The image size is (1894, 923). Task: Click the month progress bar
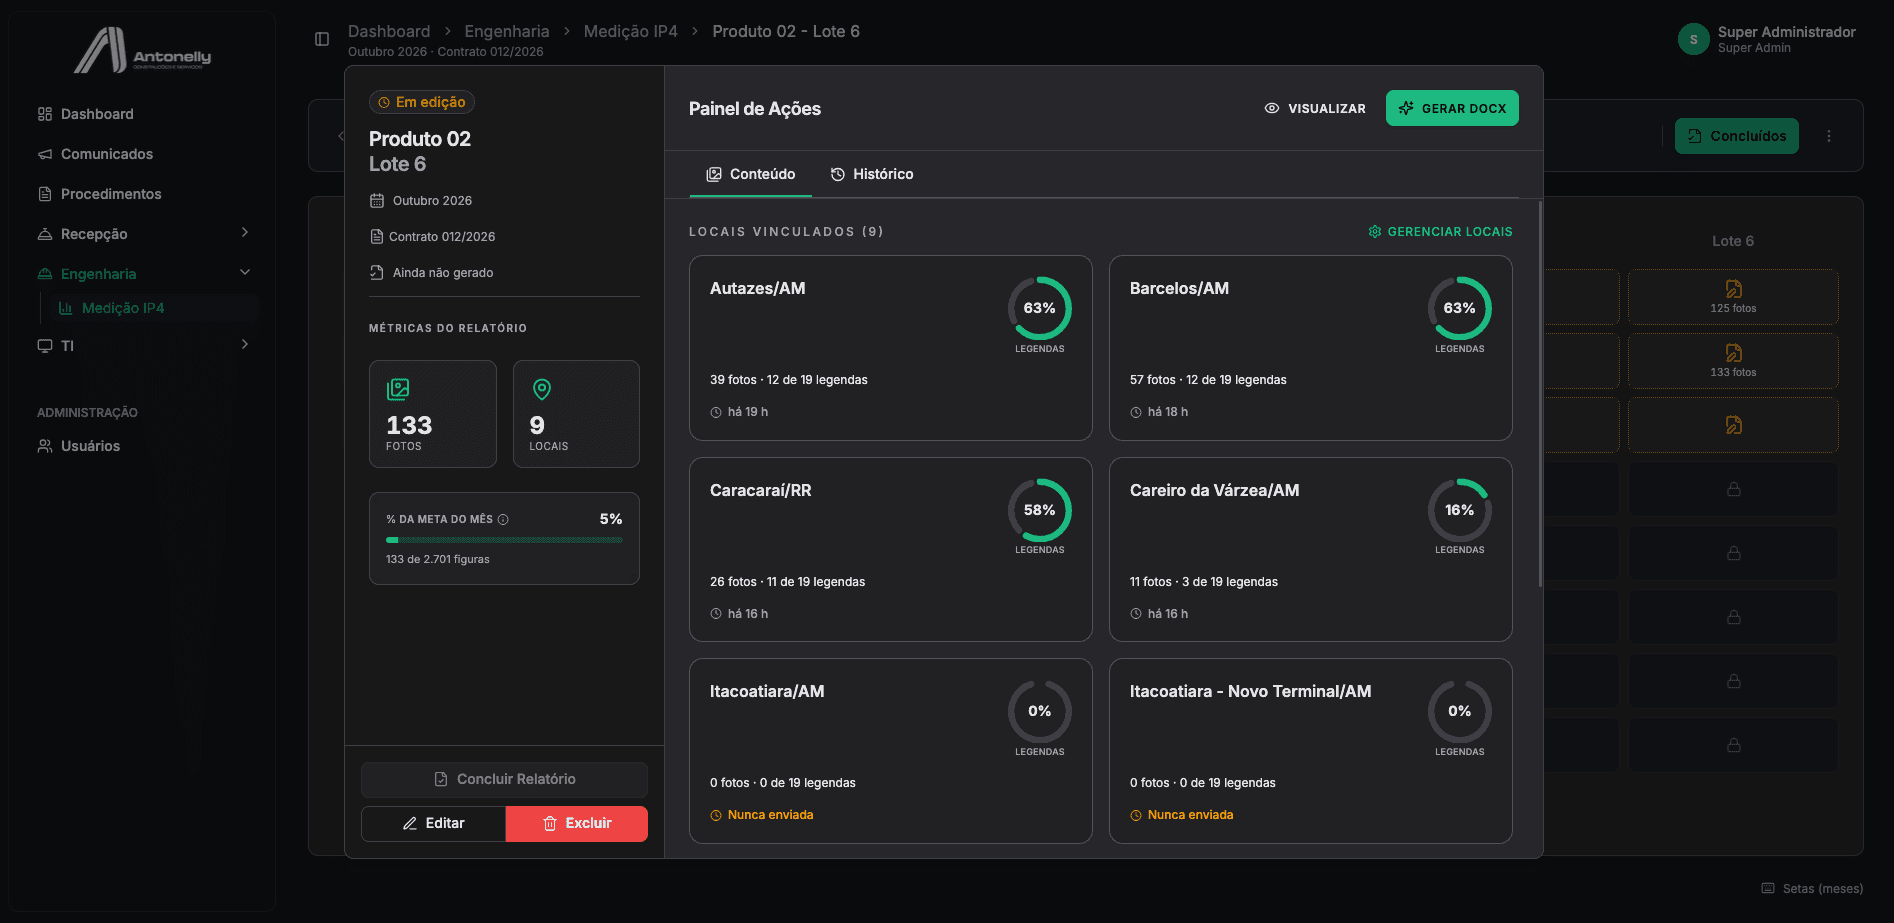tap(504, 540)
